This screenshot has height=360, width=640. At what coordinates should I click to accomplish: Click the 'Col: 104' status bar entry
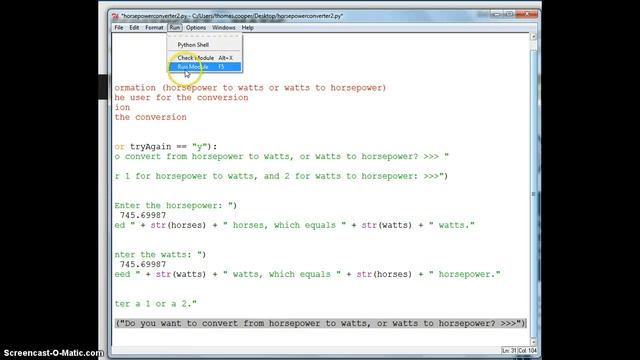527,351
